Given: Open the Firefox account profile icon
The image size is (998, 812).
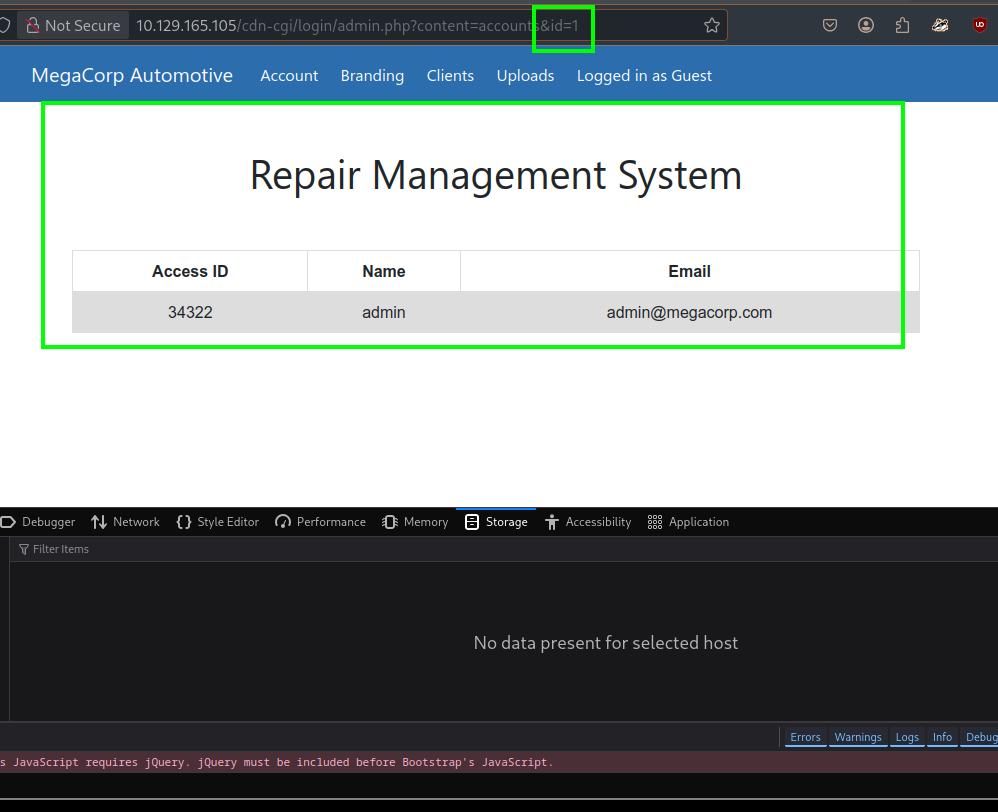Looking at the screenshot, I should (x=866, y=25).
